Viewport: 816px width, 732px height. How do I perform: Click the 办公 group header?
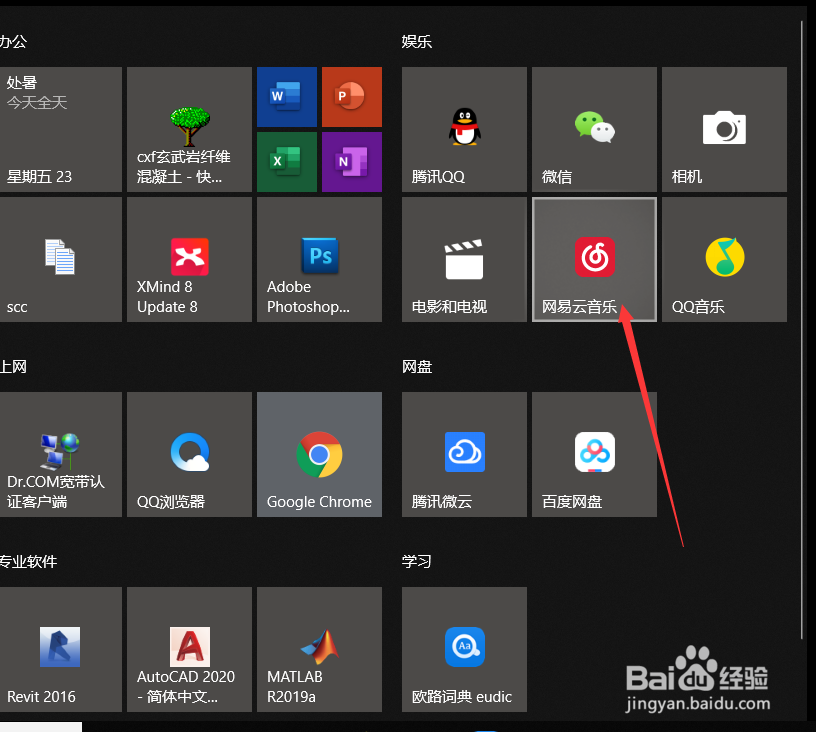click(x=13, y=42)
